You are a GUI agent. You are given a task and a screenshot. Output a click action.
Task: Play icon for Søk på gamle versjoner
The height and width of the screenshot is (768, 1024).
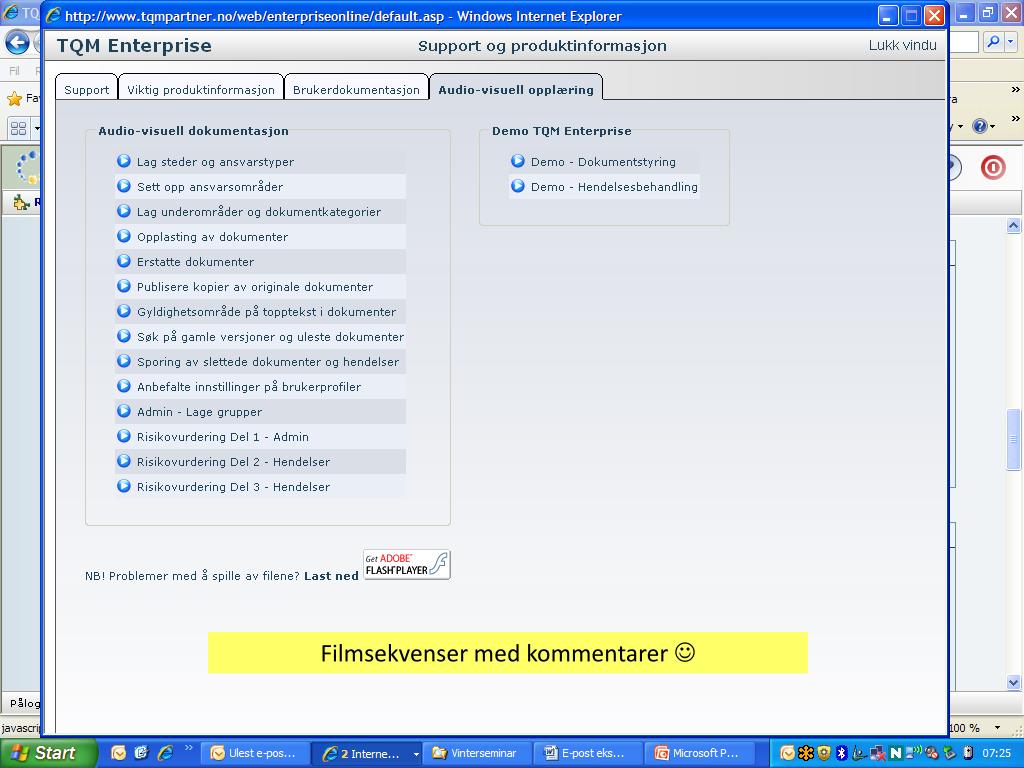(123, 336)
